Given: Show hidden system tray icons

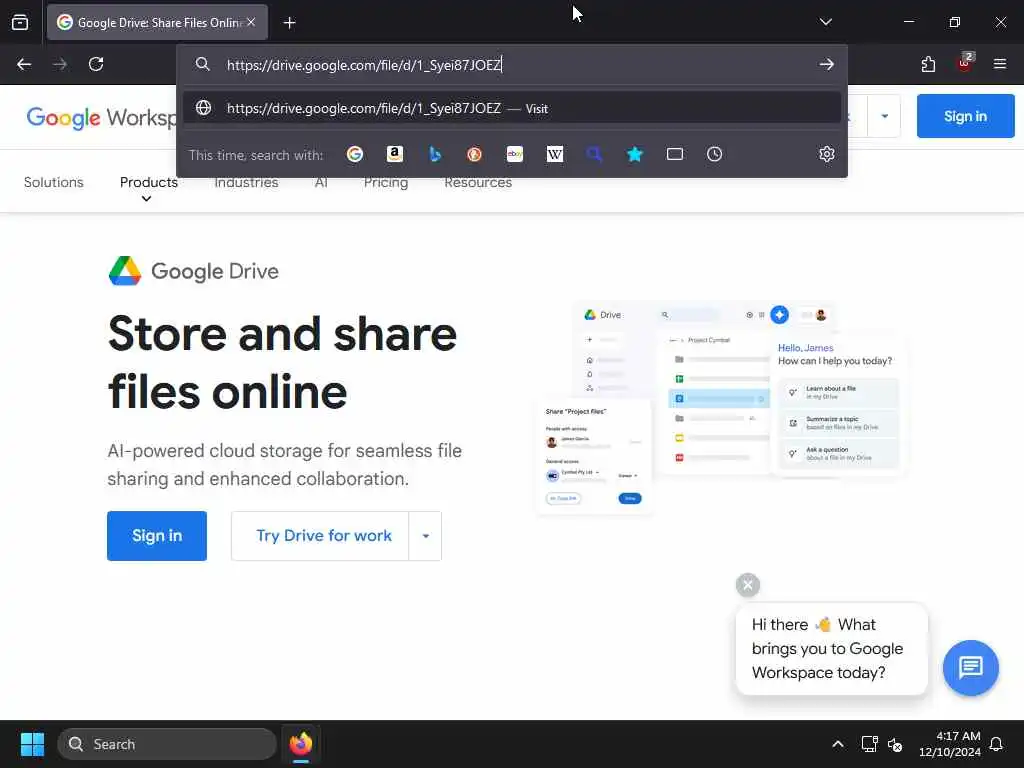Looking at the screenshot, I should (x=838, y=744).
